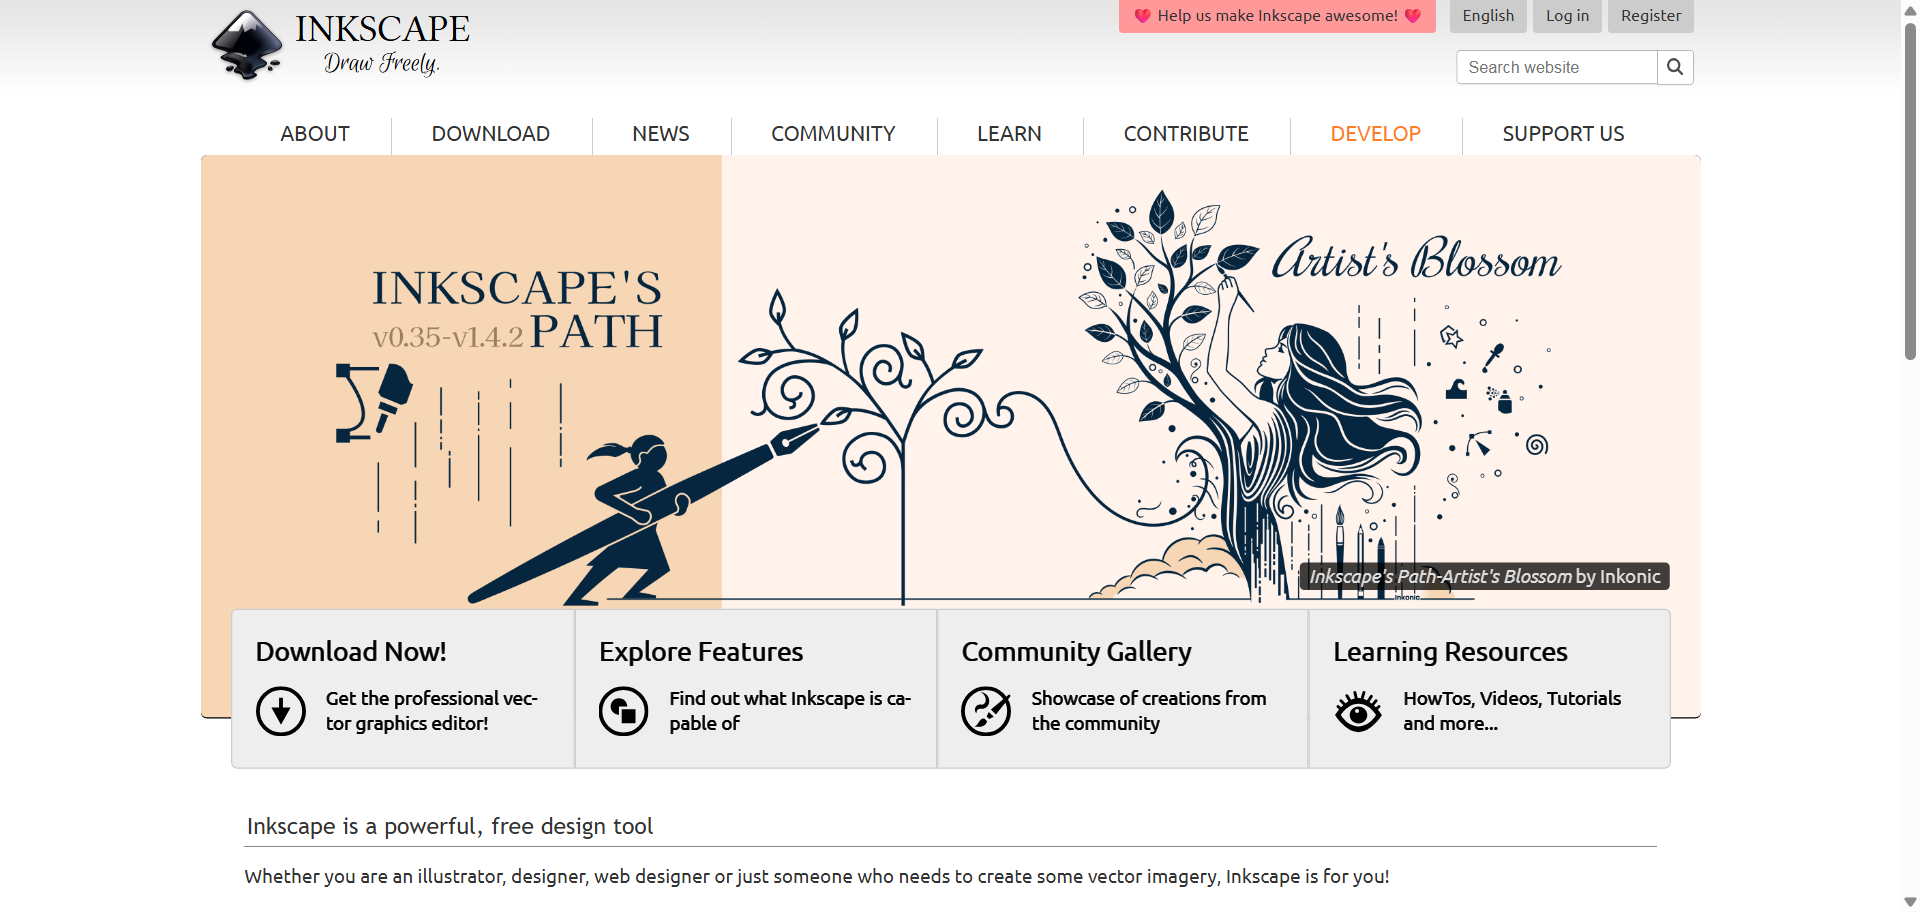Select the DEVELOP navigation item
This screenshot has width=1920, height=912.
click(x=1375, y=134)
